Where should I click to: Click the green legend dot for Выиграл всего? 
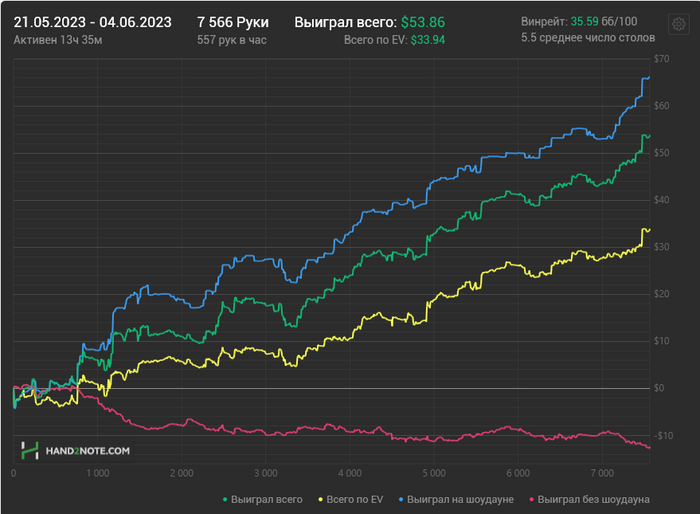point(225,499)
